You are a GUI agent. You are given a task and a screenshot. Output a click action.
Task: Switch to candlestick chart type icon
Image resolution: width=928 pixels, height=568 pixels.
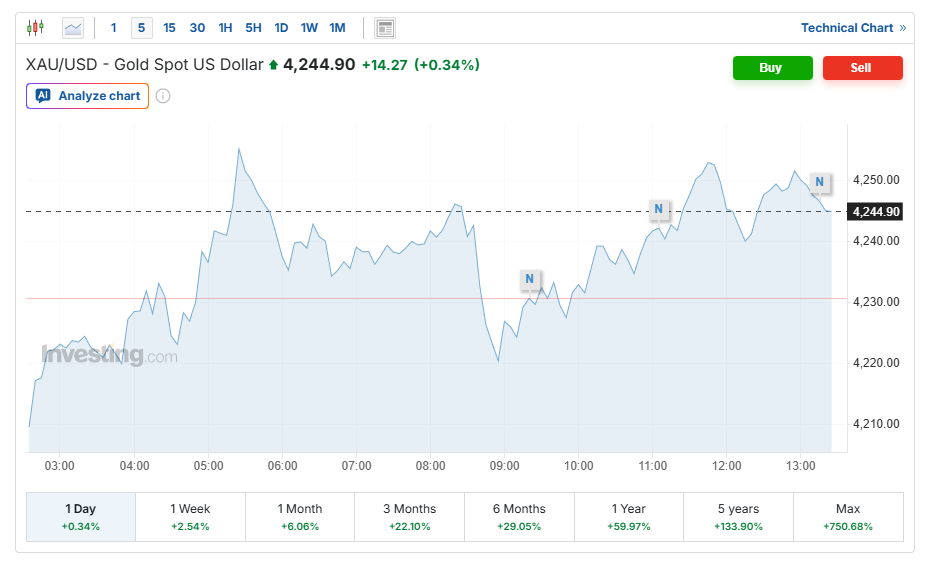36,28
